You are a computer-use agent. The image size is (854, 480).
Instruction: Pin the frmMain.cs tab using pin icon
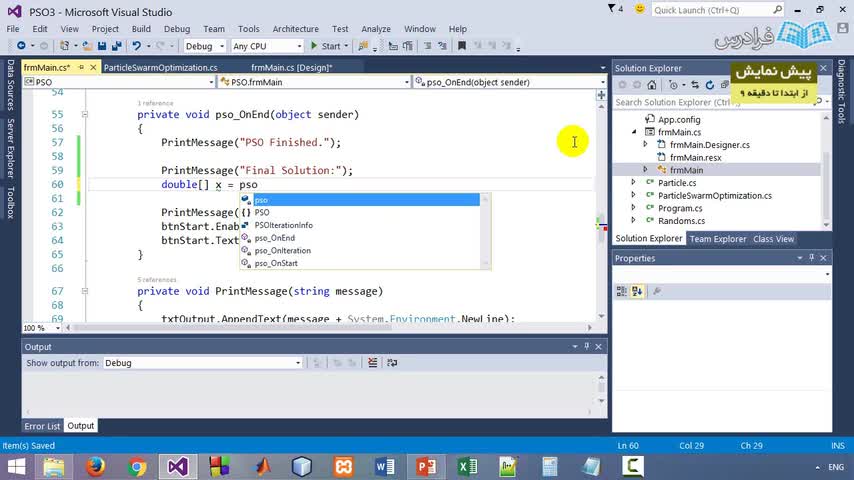point(81,68)
